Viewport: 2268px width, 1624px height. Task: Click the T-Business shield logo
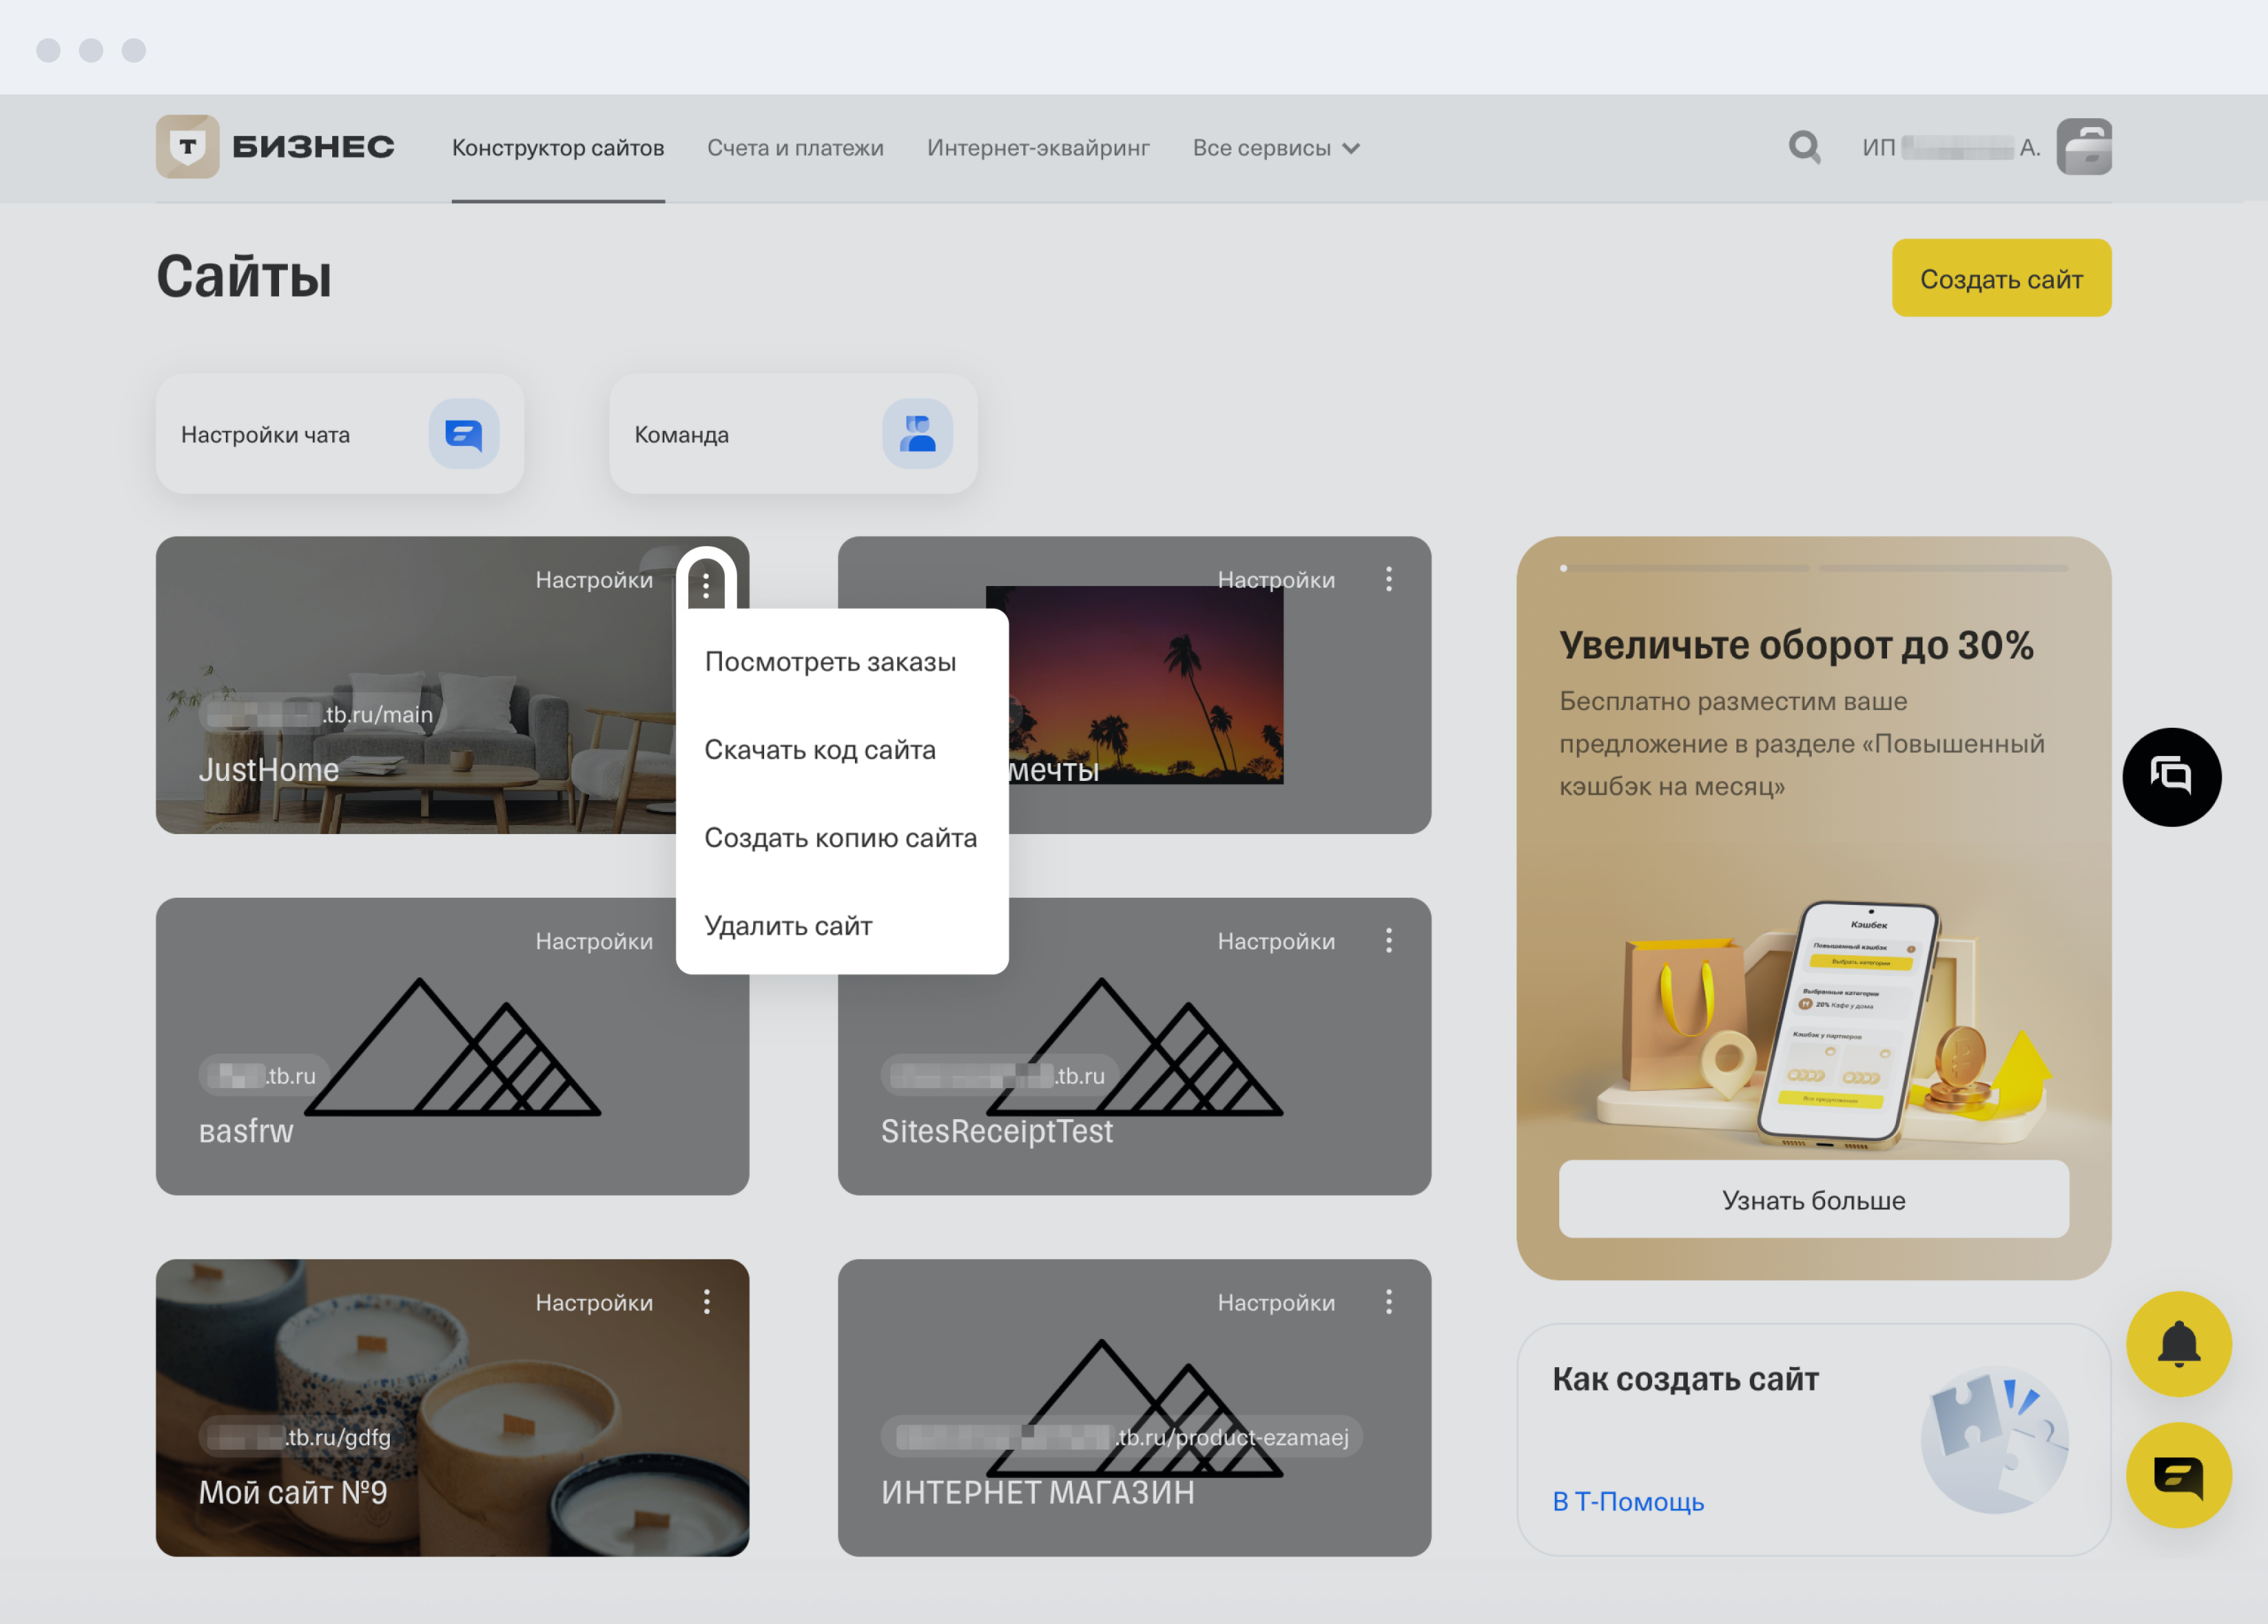tap(187, 147)
